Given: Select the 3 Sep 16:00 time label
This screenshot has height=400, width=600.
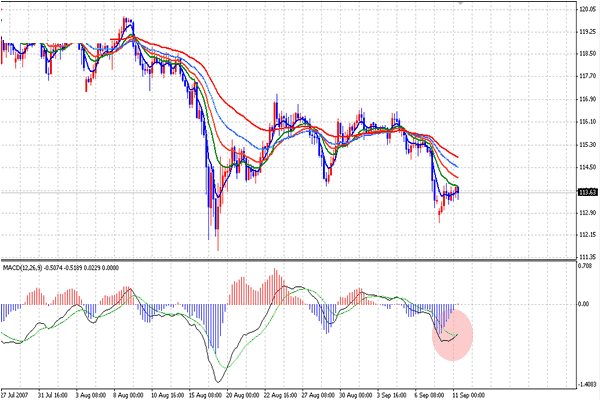Looking at the screenshot, I should [393, 395].
